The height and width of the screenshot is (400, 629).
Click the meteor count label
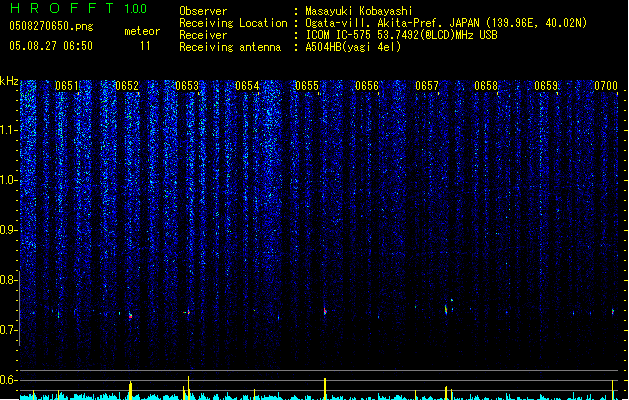142,31
